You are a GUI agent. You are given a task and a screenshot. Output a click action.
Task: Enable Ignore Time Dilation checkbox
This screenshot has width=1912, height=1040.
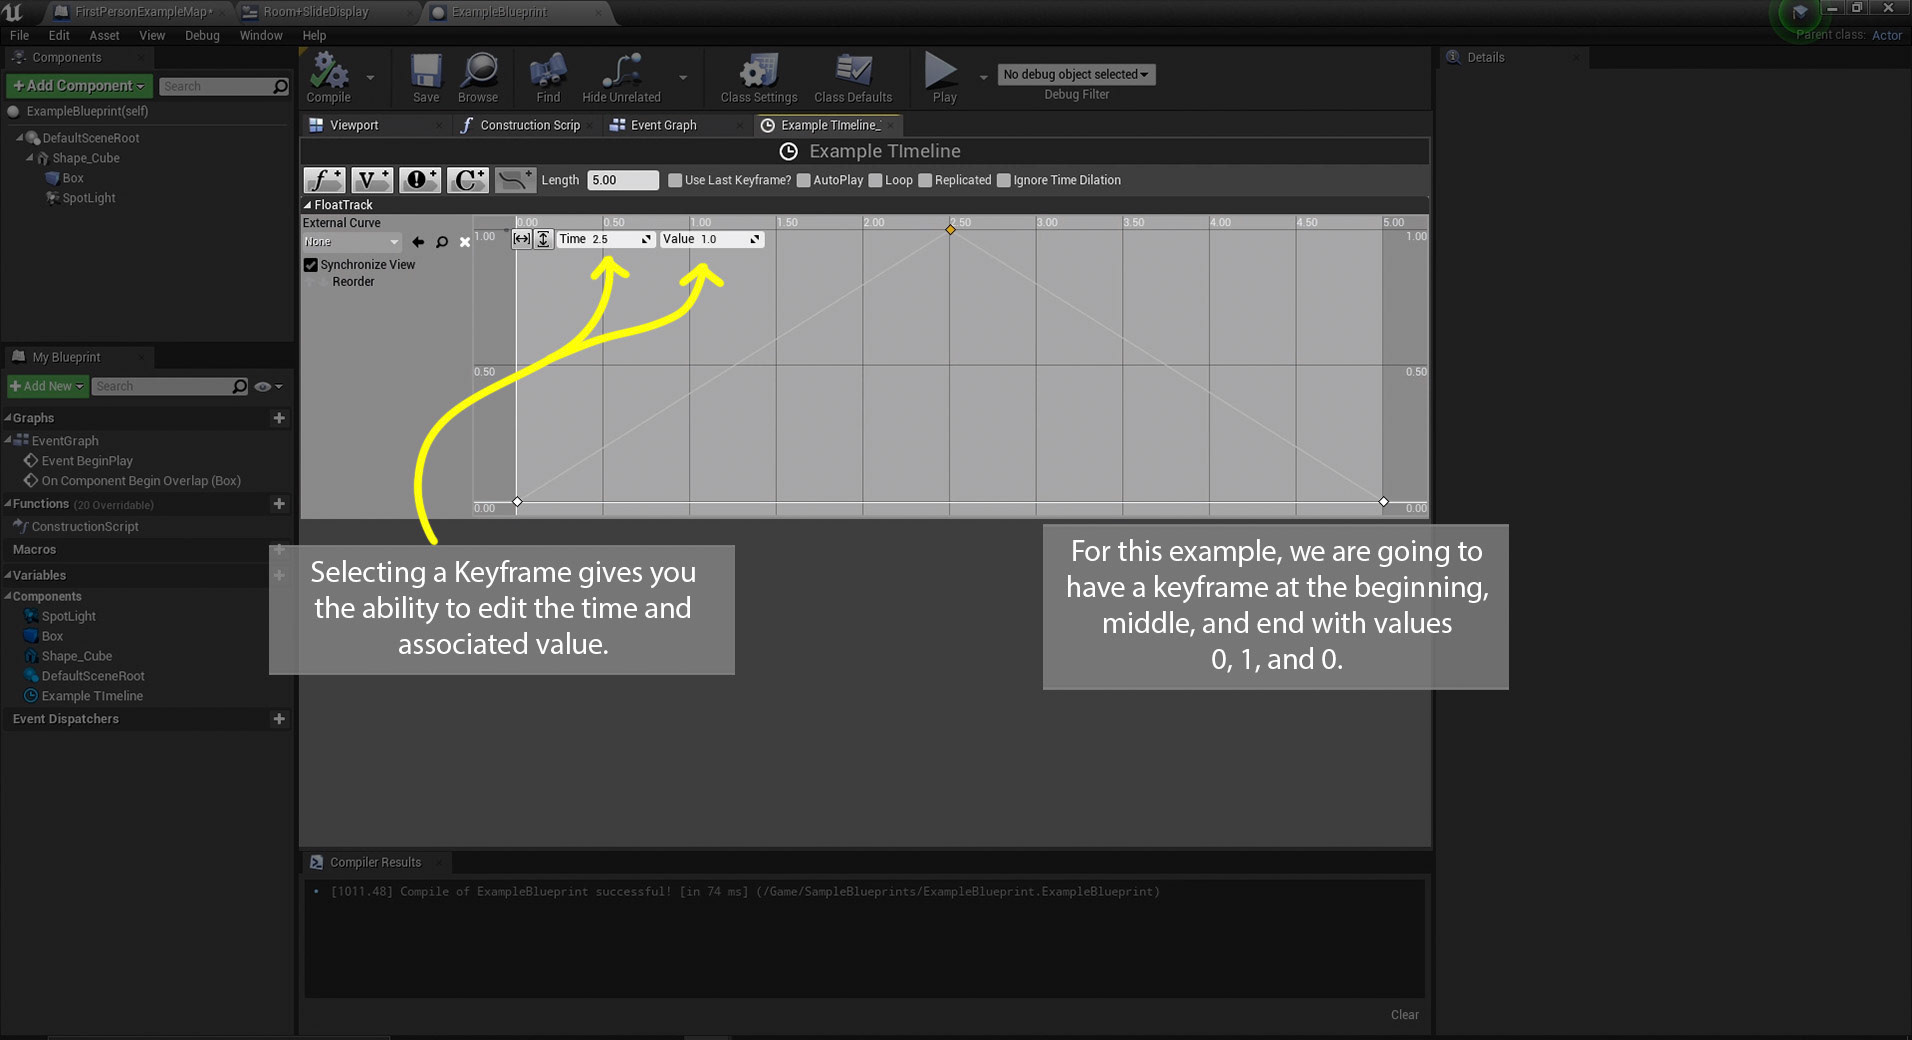click(x=1003, y=181)
